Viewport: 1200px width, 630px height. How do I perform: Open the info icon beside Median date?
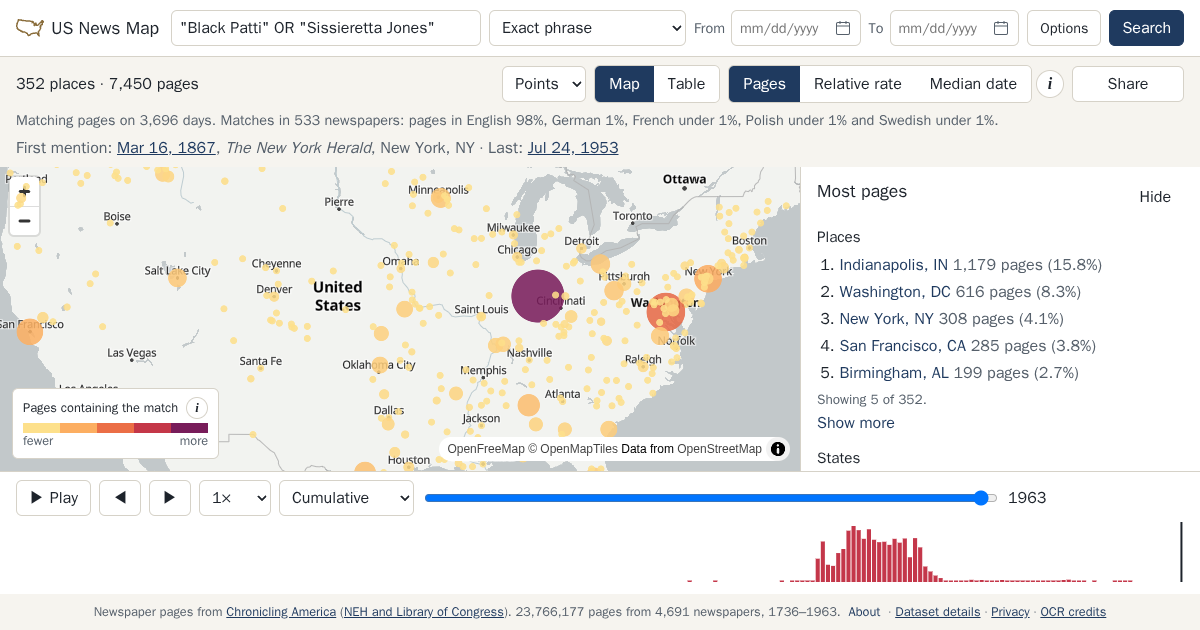pos(1049,84)
